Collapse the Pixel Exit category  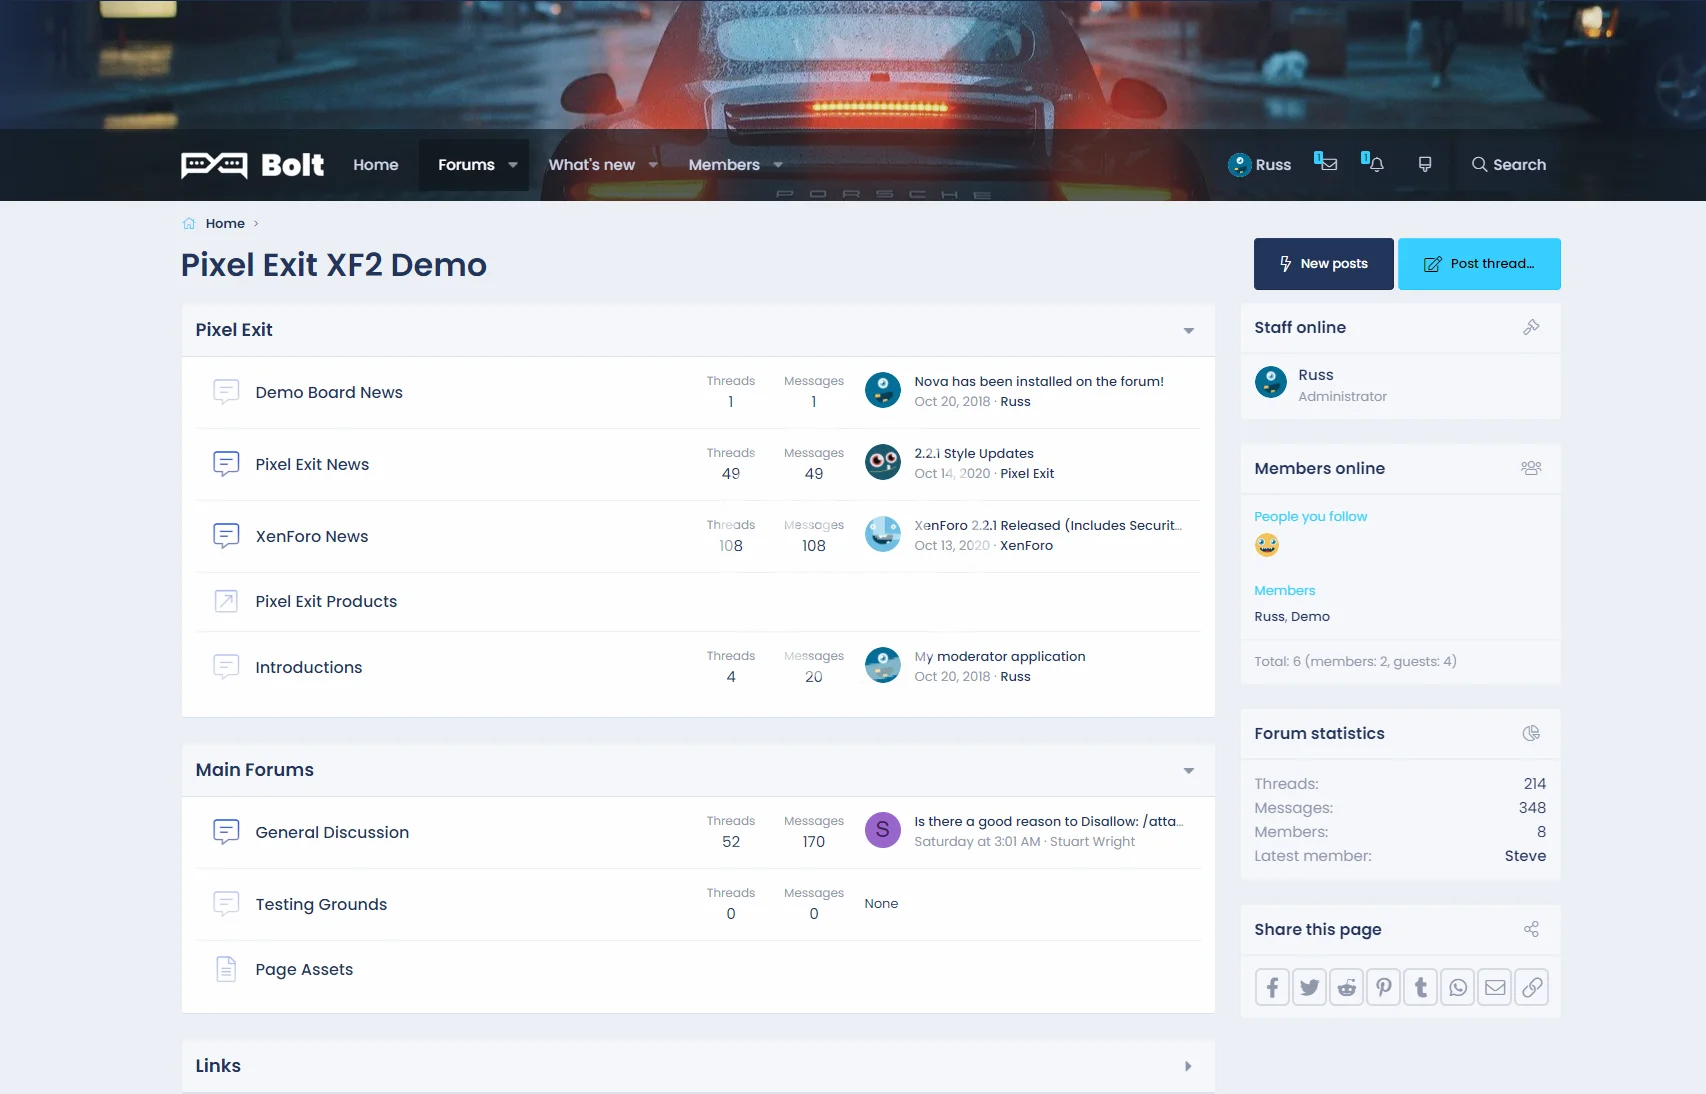[x=1189, y=331]
